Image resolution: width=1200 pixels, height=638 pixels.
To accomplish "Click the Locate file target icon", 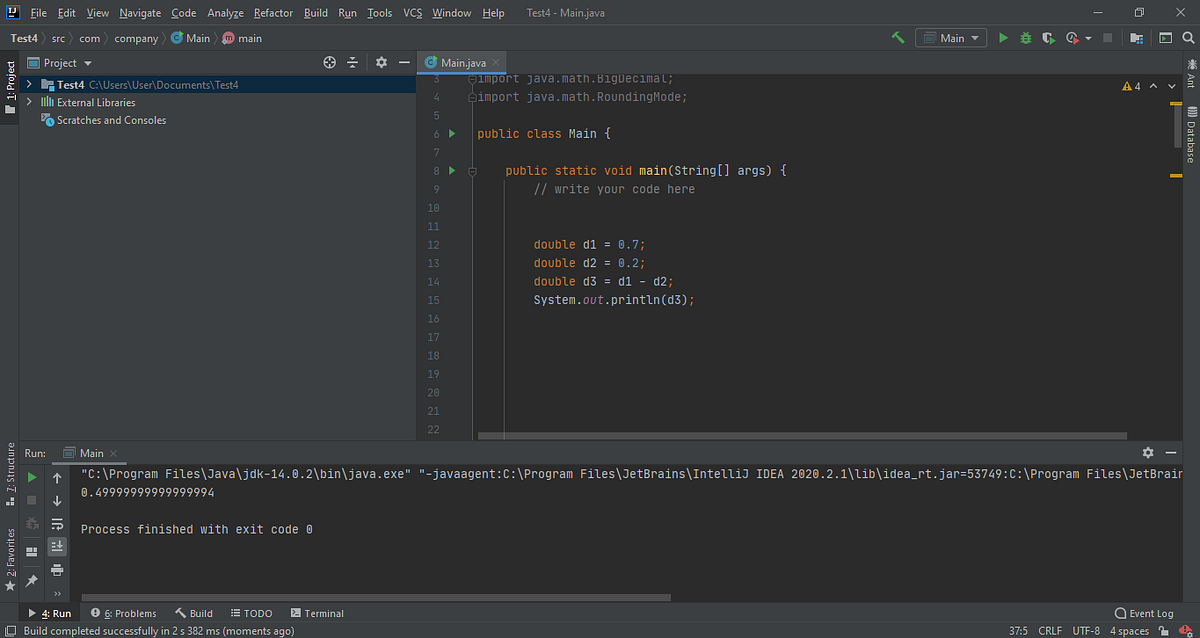I will click(330, 62).
